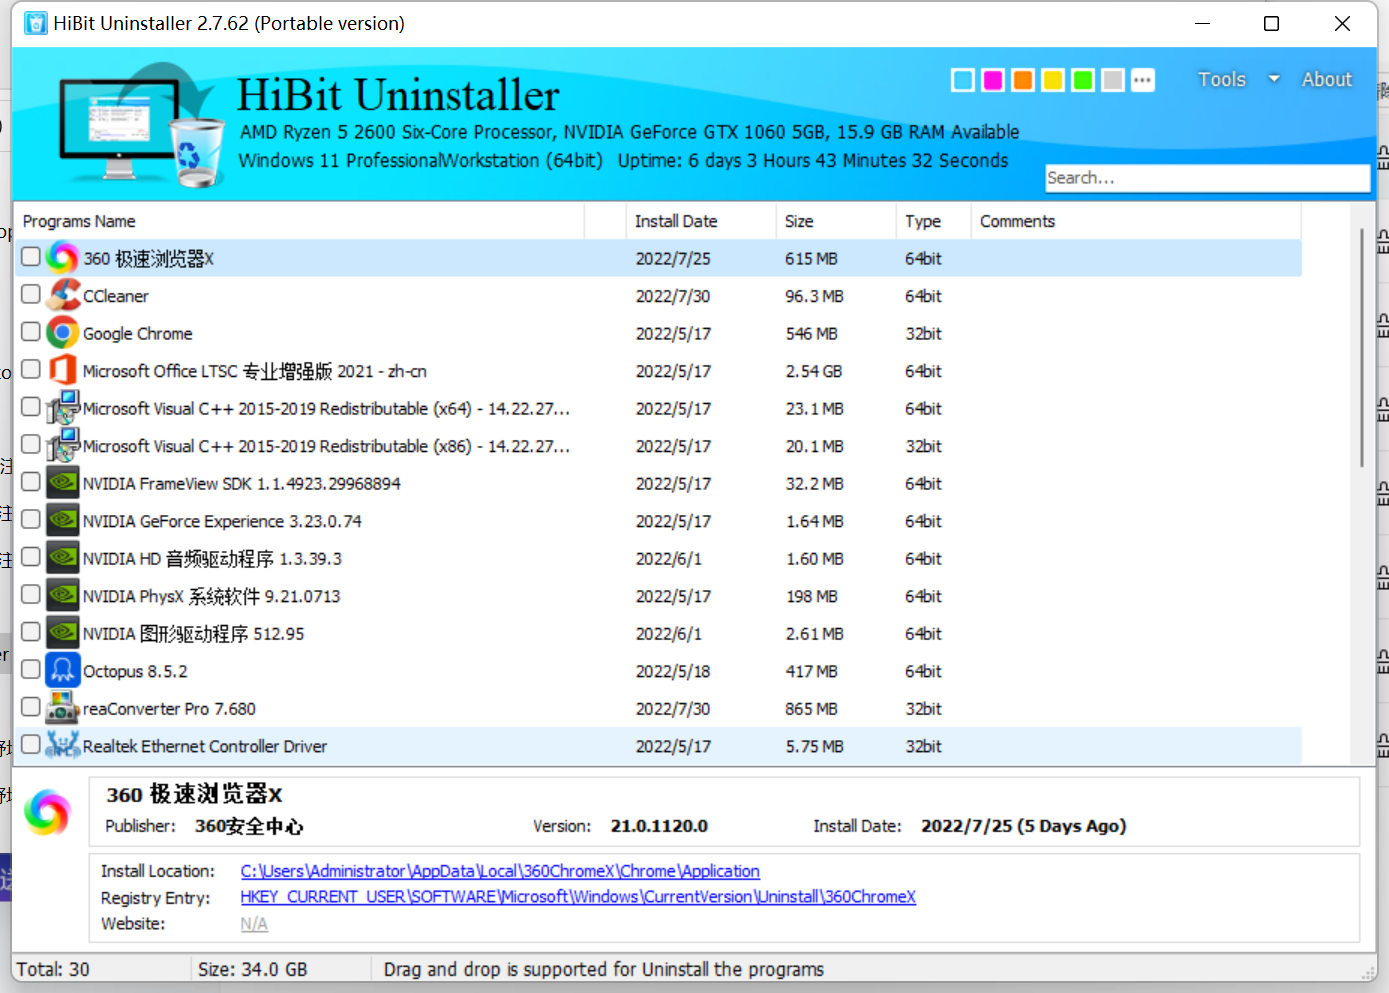
Task: Click the CCleaner program icon
Action: [63, 295]
